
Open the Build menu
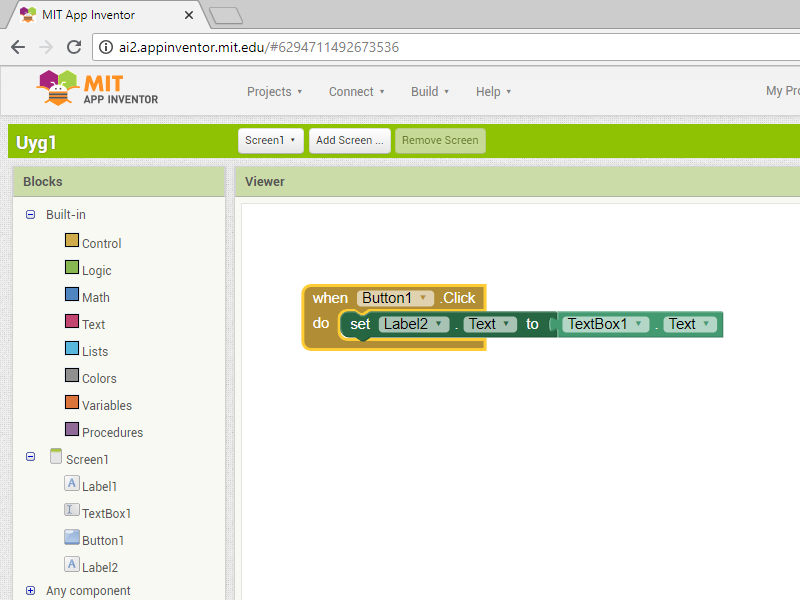430,92
